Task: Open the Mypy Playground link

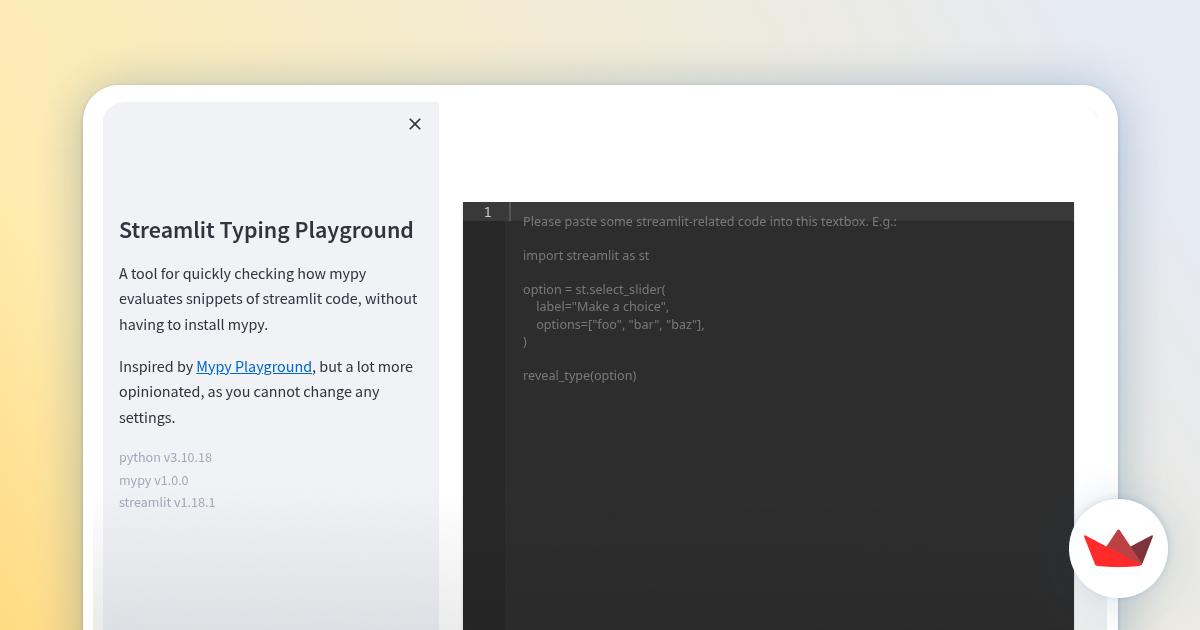Action: click(254, 366)
